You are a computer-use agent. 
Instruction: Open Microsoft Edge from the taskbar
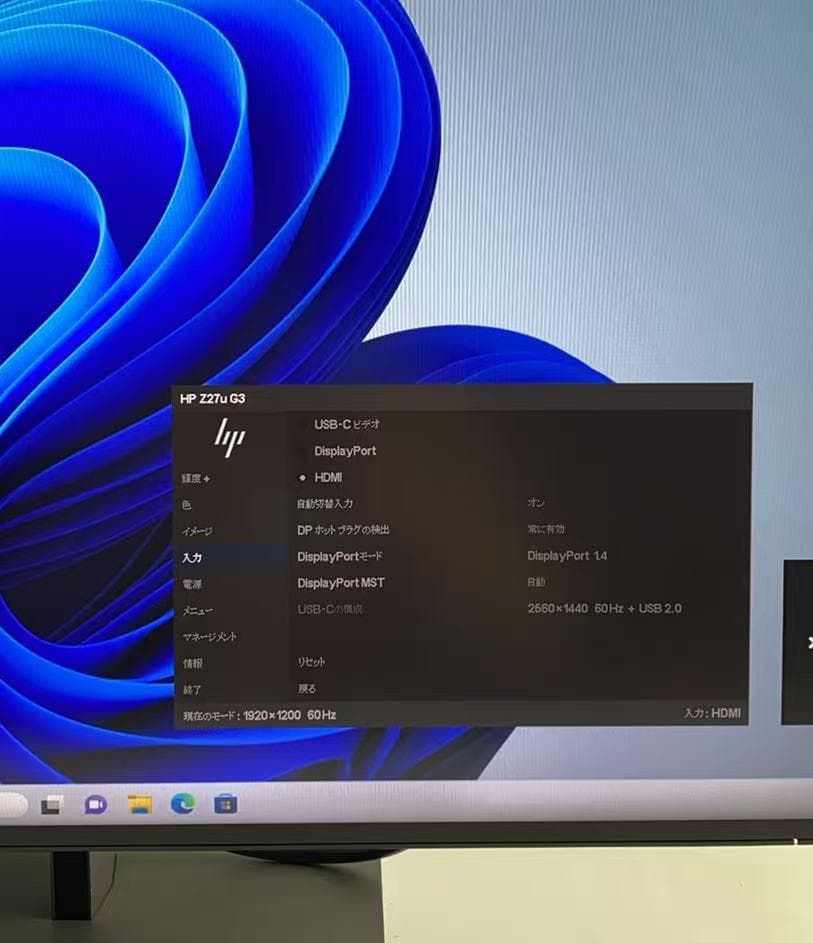[182, 804]
